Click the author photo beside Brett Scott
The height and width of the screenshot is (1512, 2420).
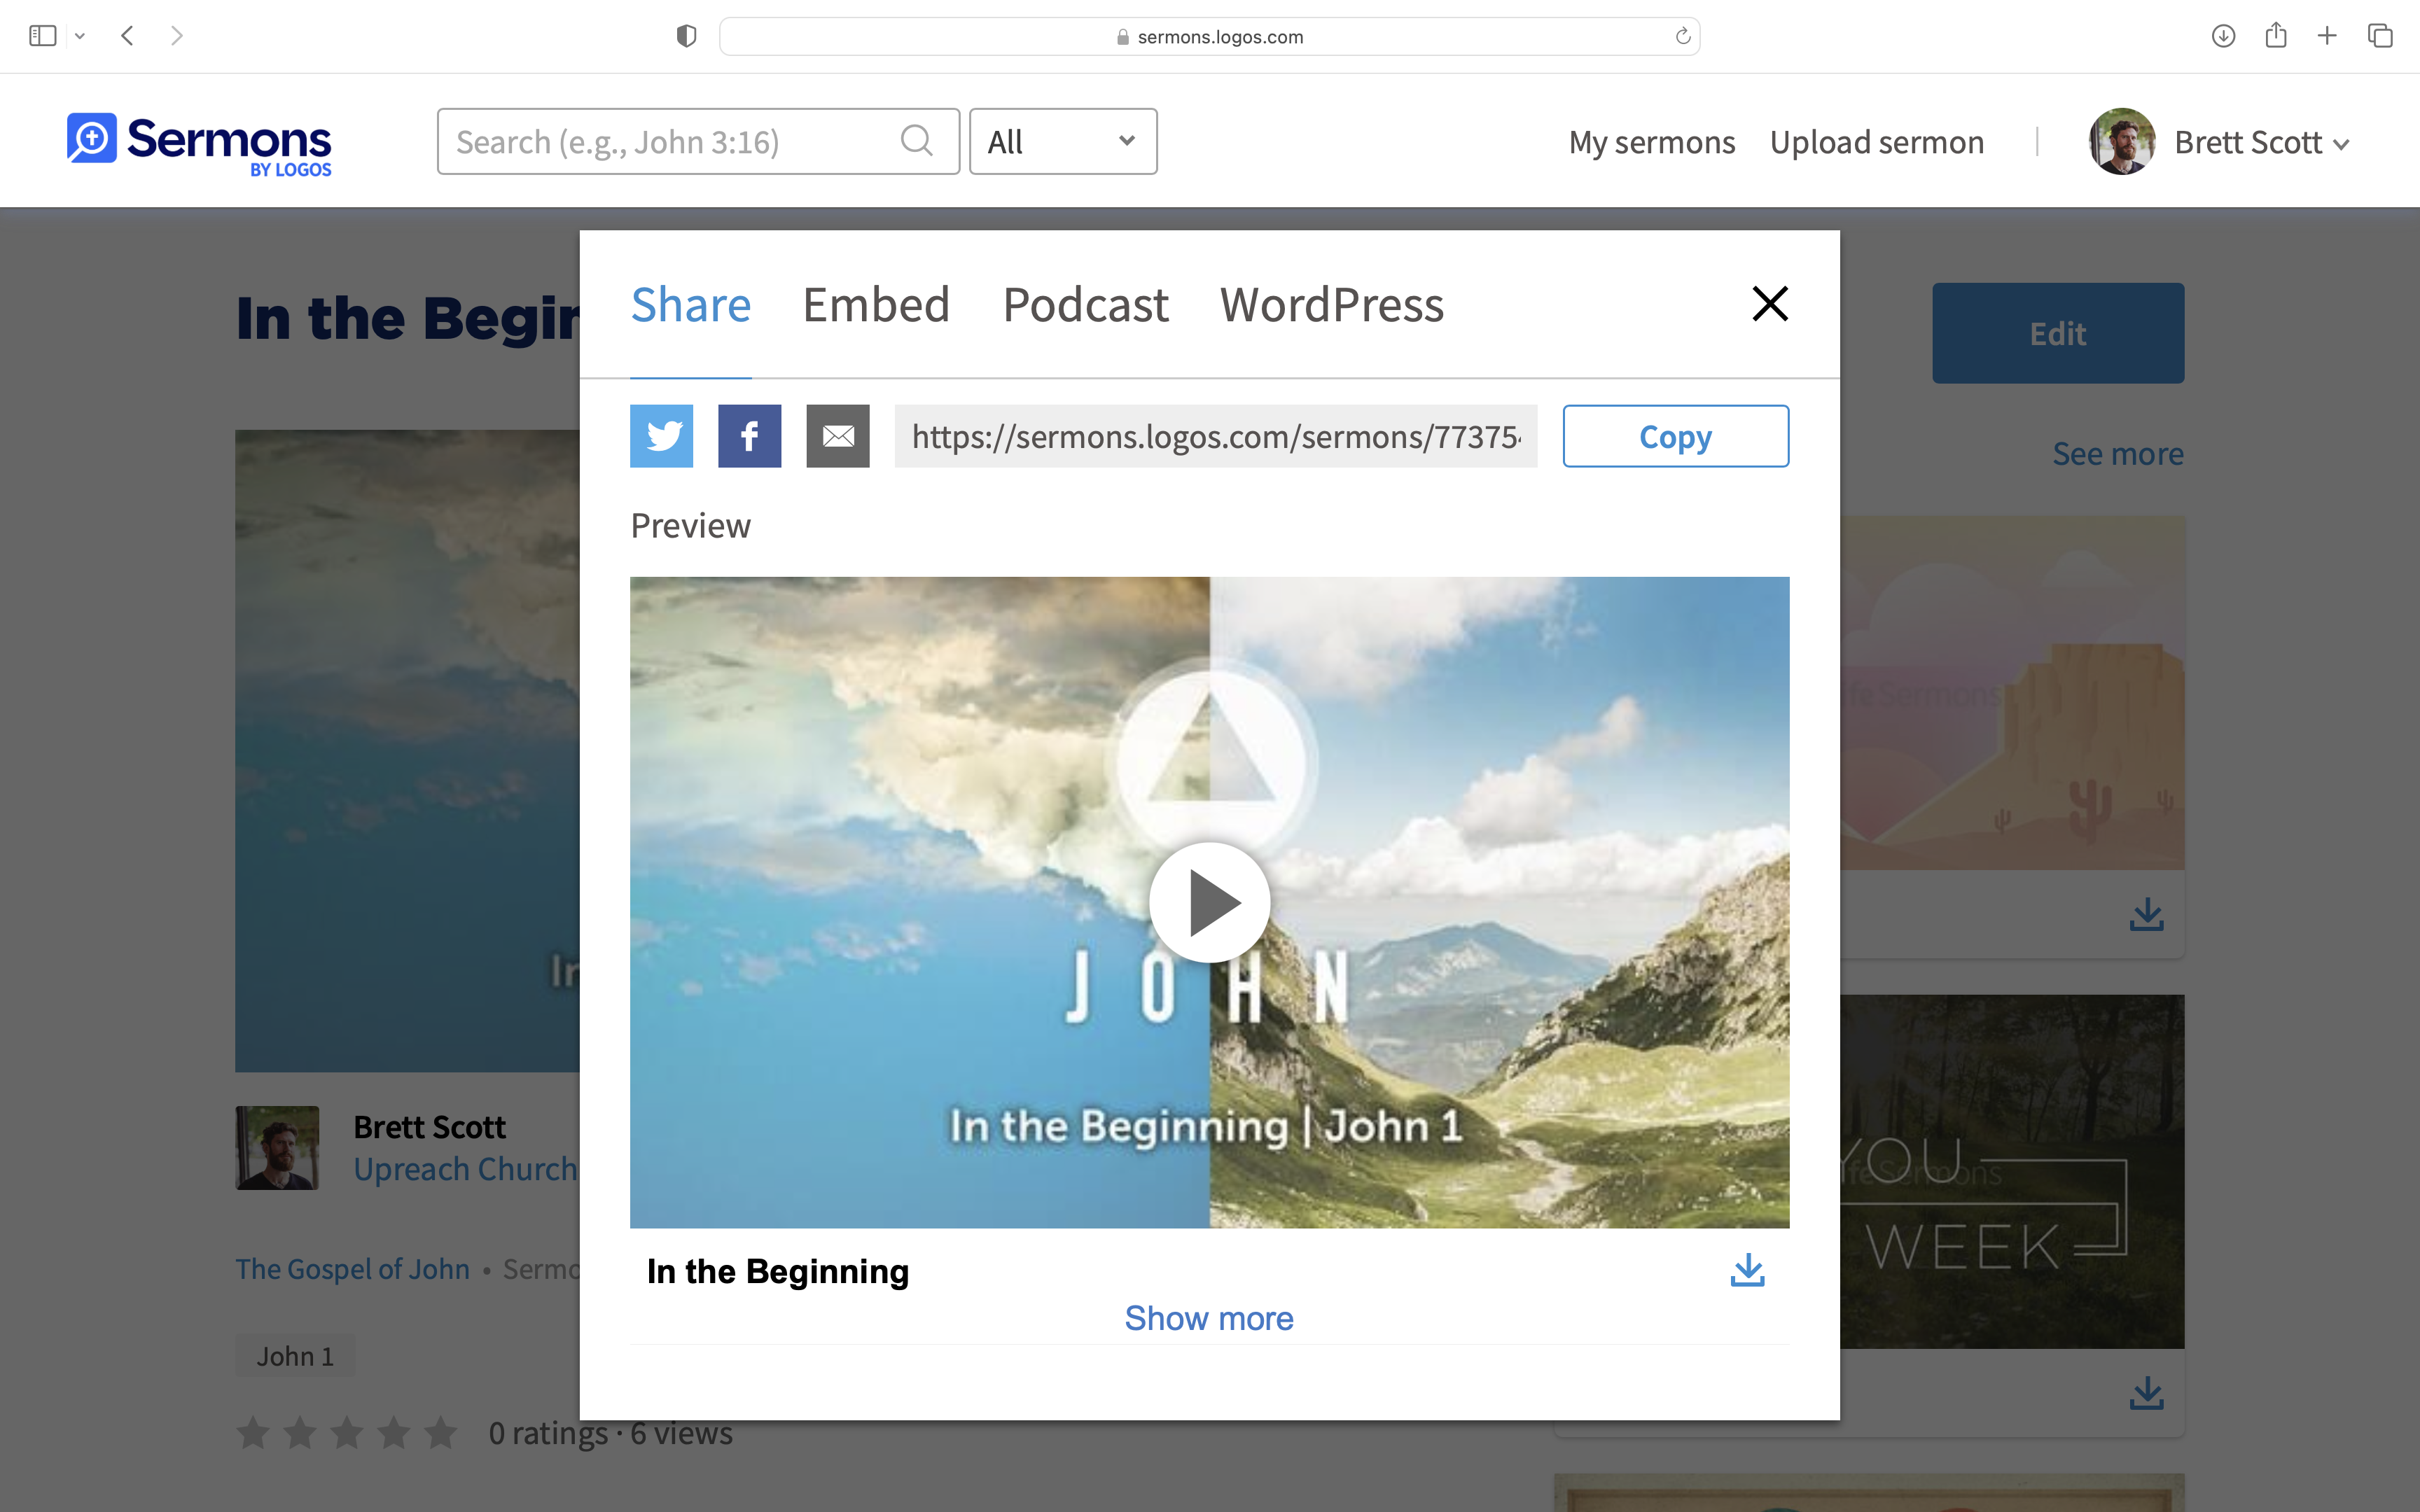click(x=277, y=1148)
